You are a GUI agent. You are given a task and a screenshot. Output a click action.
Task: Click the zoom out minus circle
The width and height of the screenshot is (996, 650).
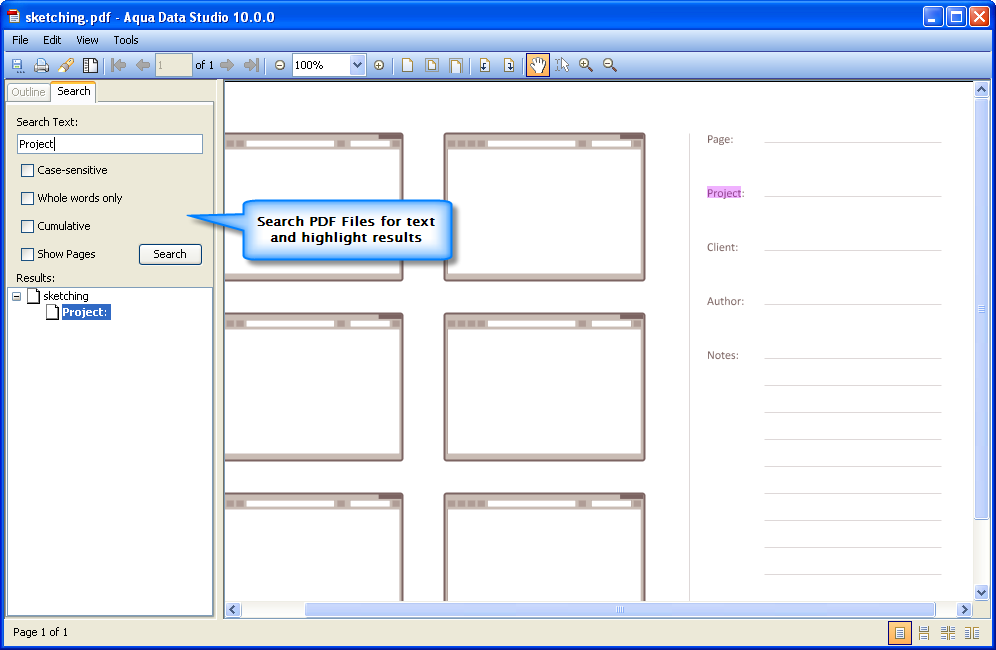click(x=279, y=65)
